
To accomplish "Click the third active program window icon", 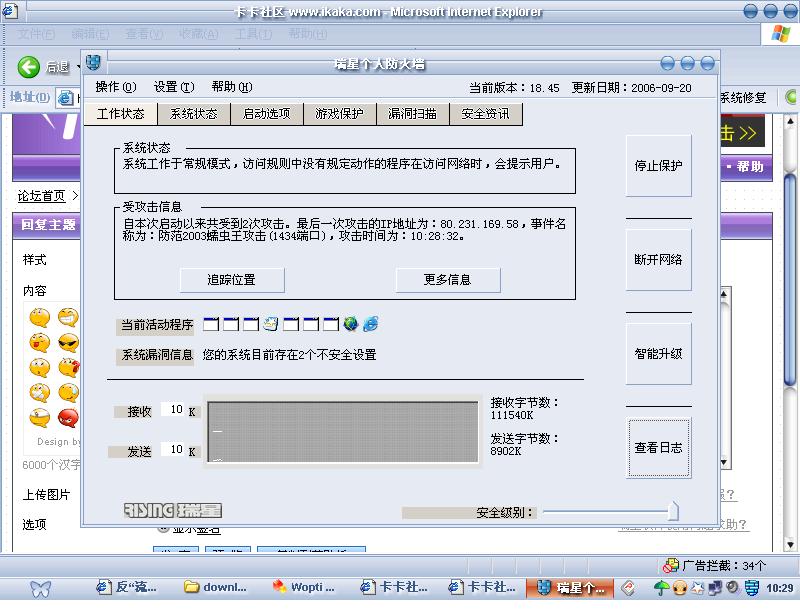I will [x=251, y=324].
